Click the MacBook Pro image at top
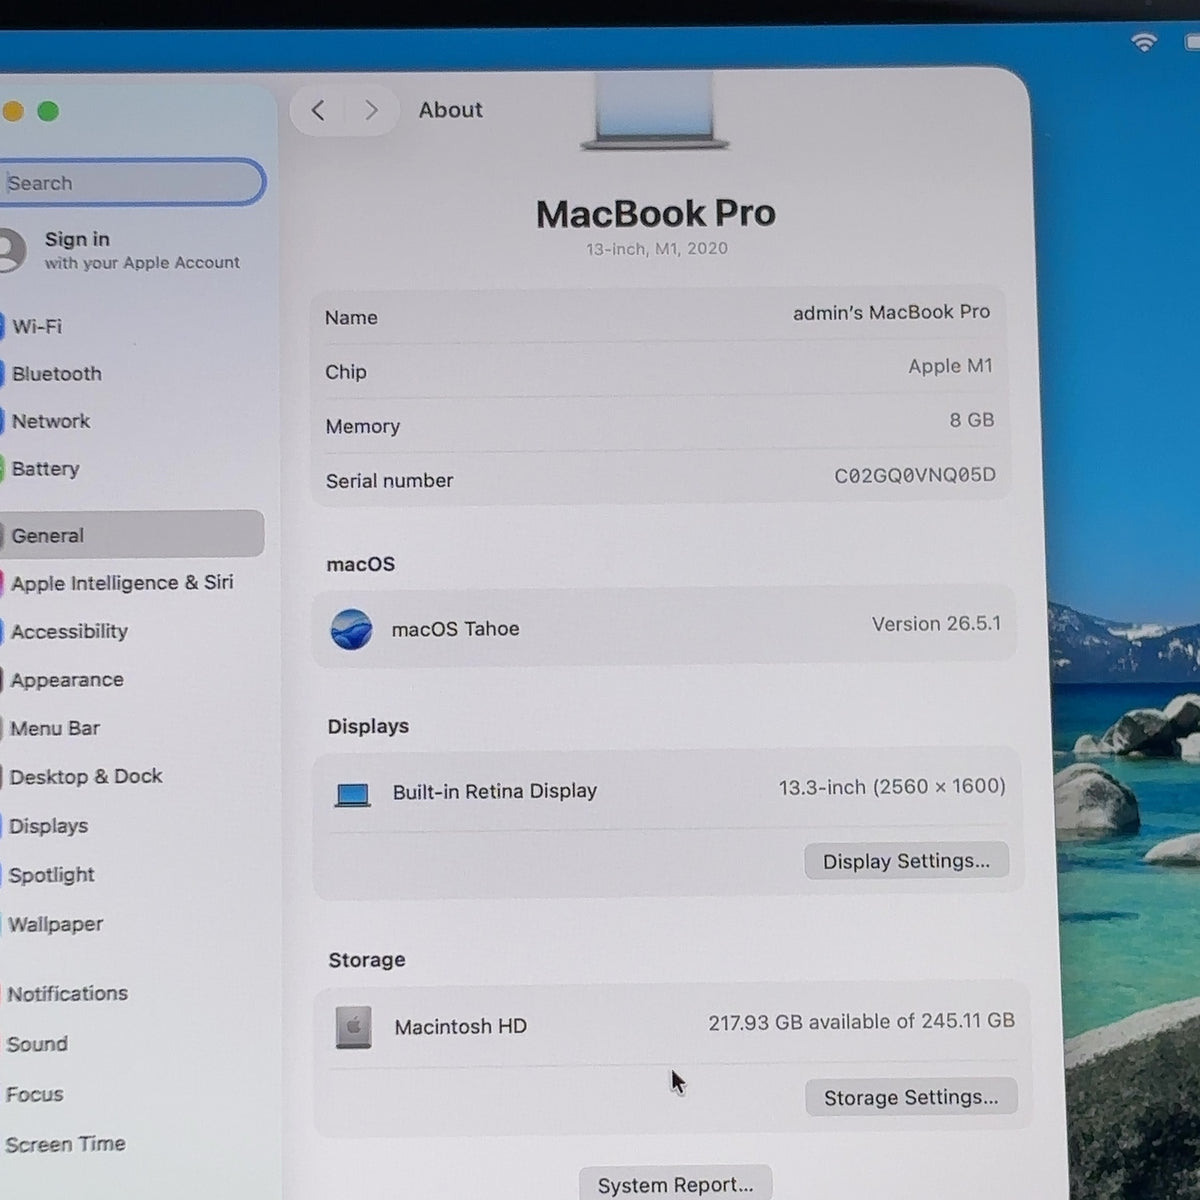Image resolution: width=1200 pixels, height=1200 pixels. pos(655,112)
